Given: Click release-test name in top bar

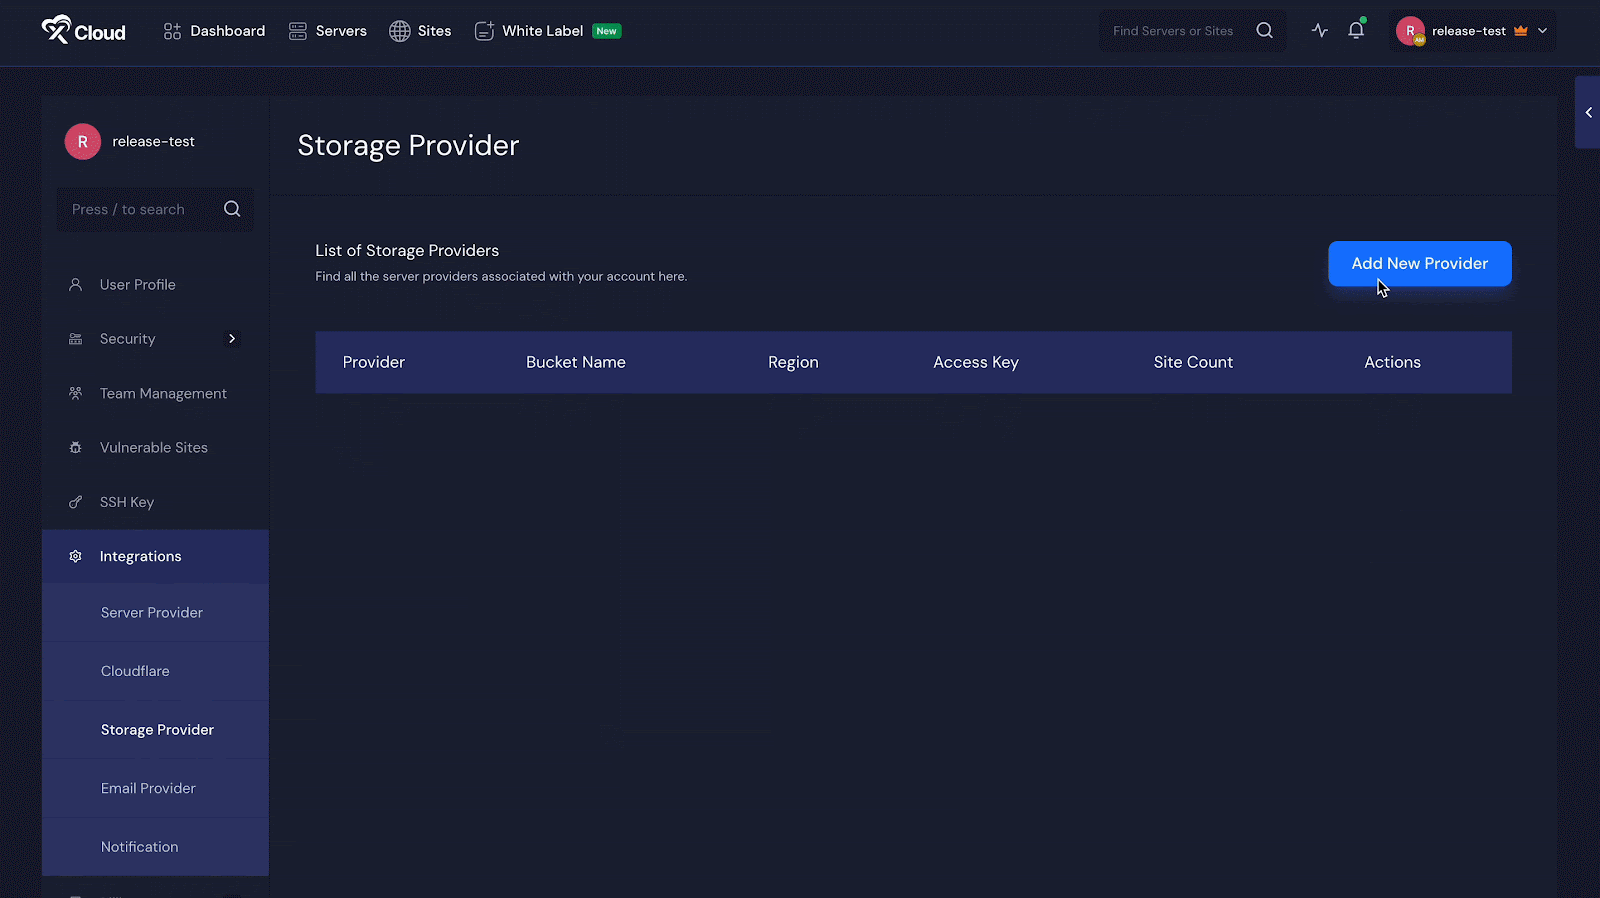Looking at the screenshot, I should pyautogui.click(x=1468, y=31).
